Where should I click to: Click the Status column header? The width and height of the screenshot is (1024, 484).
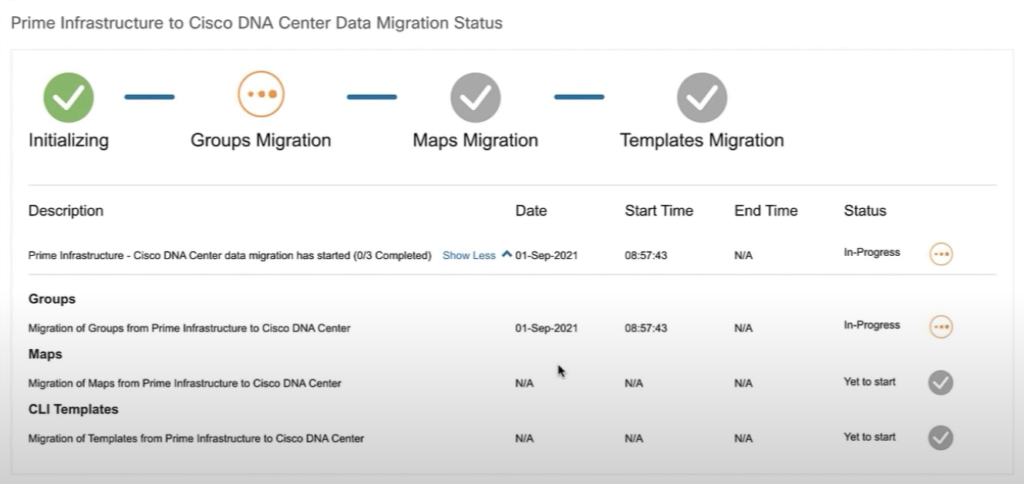[x=865, y=211]
